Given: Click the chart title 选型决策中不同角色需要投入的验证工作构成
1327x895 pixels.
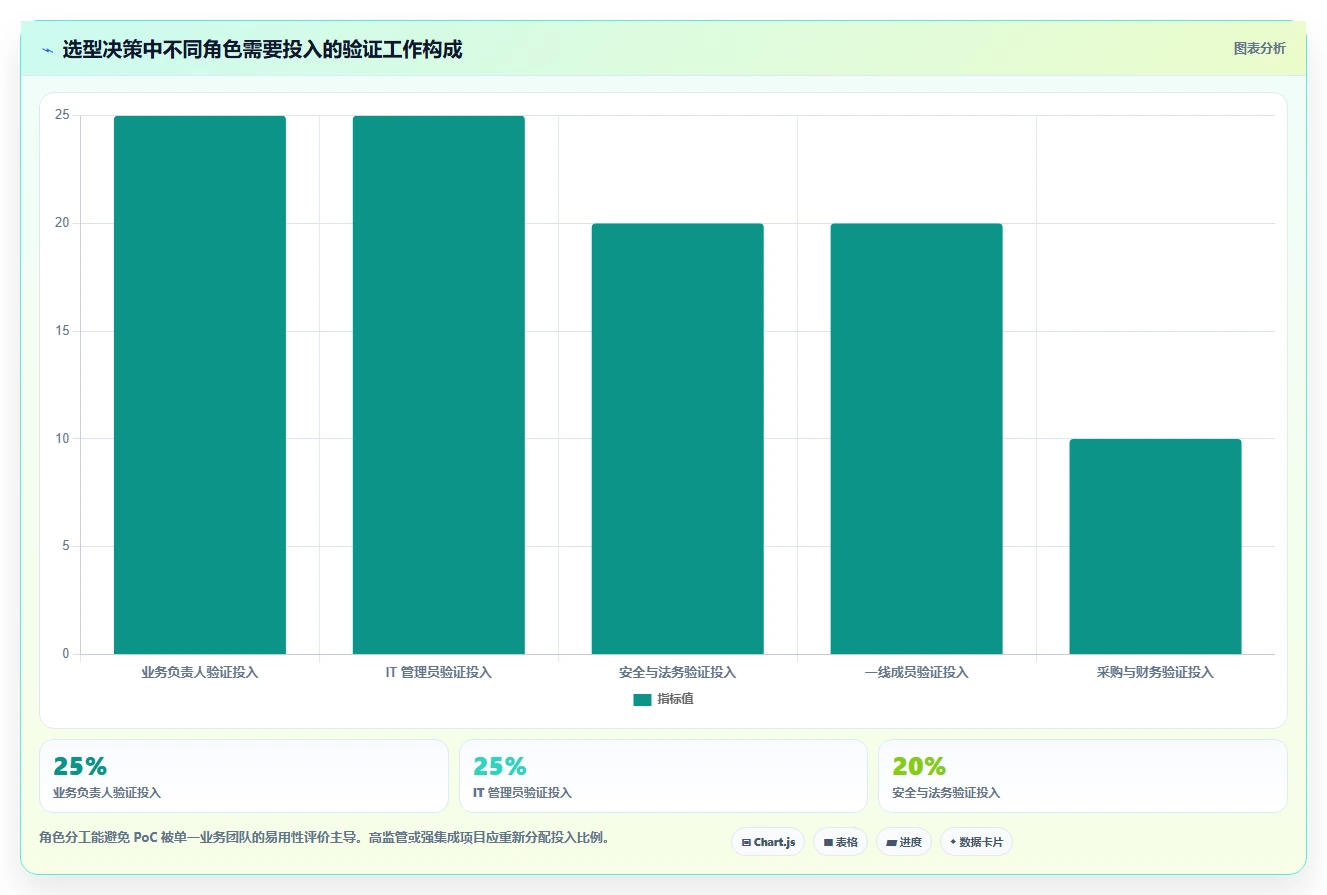Looking at the screenshot, I should pyautogui.click(x=262, y=49).
